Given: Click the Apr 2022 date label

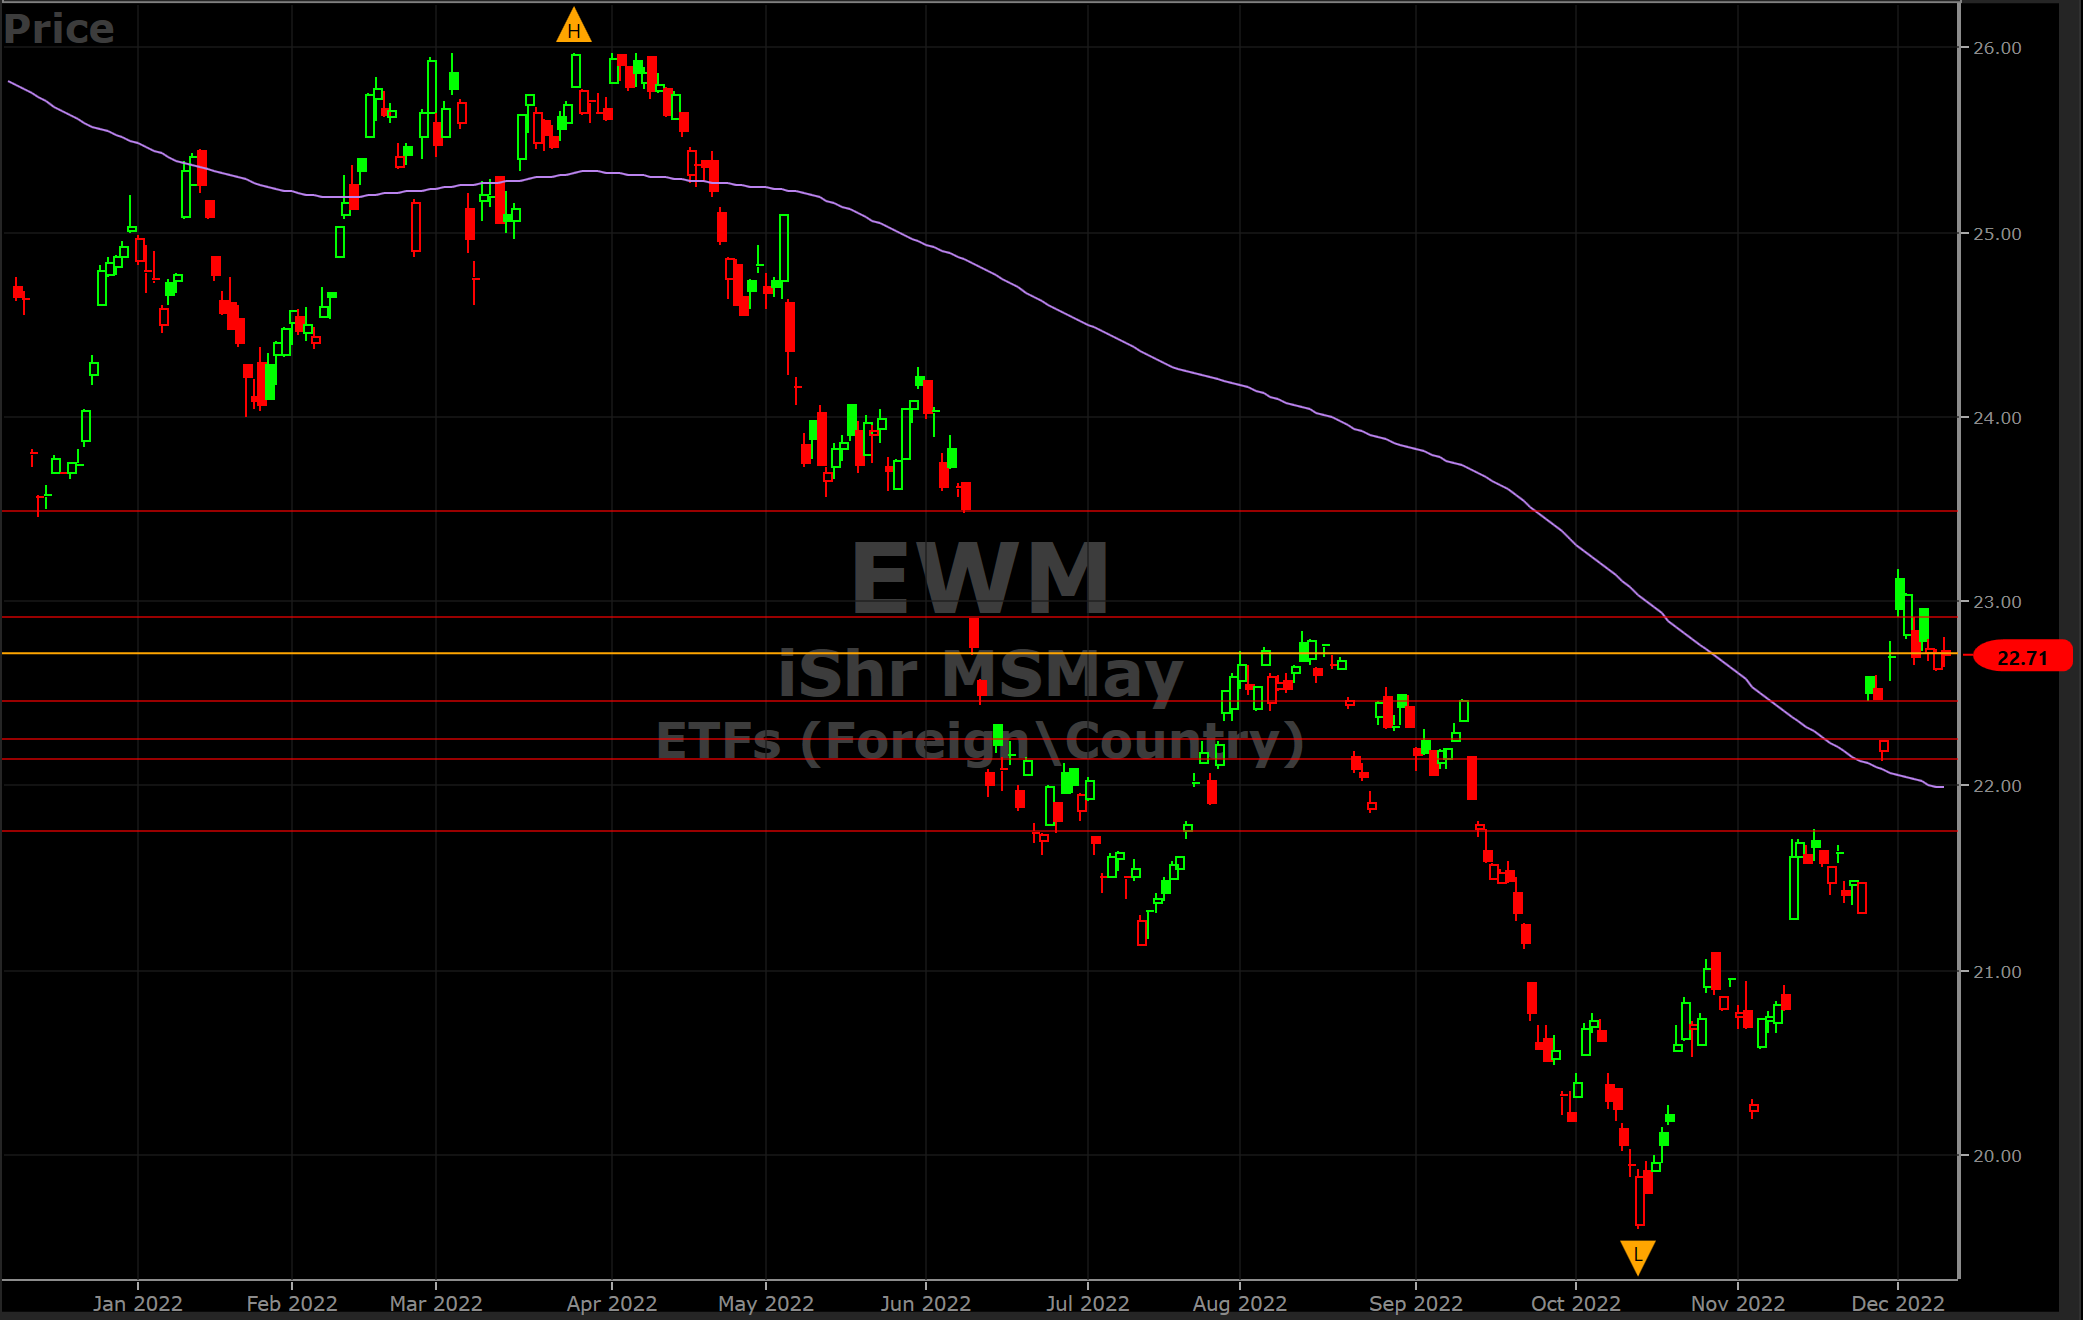Looking at the screenshot, I should pyautogui.click(x=612, y=1303).
